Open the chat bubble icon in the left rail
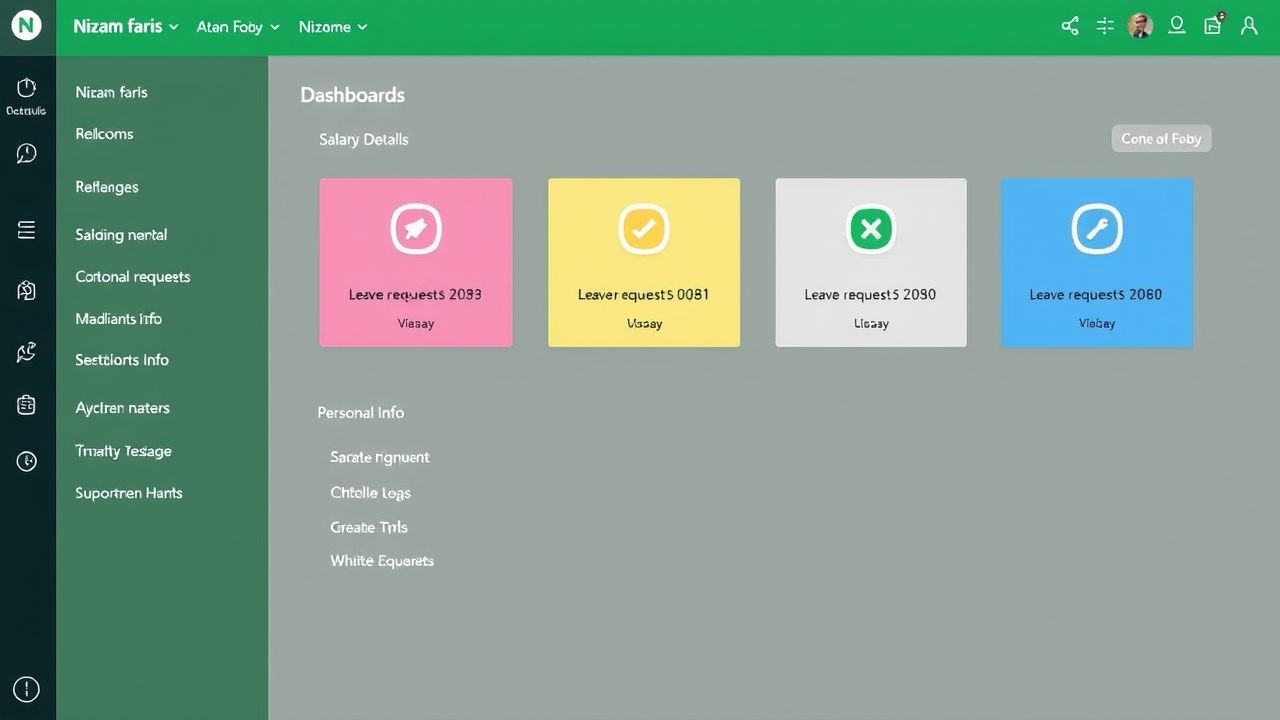 [x=26, y=152]
